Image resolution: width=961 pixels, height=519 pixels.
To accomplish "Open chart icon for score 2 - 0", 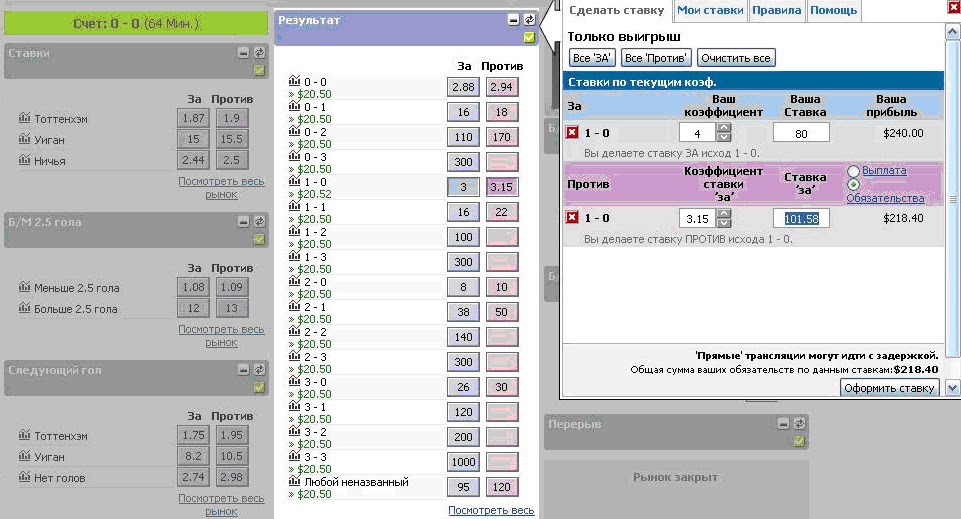I will point(294,281).
